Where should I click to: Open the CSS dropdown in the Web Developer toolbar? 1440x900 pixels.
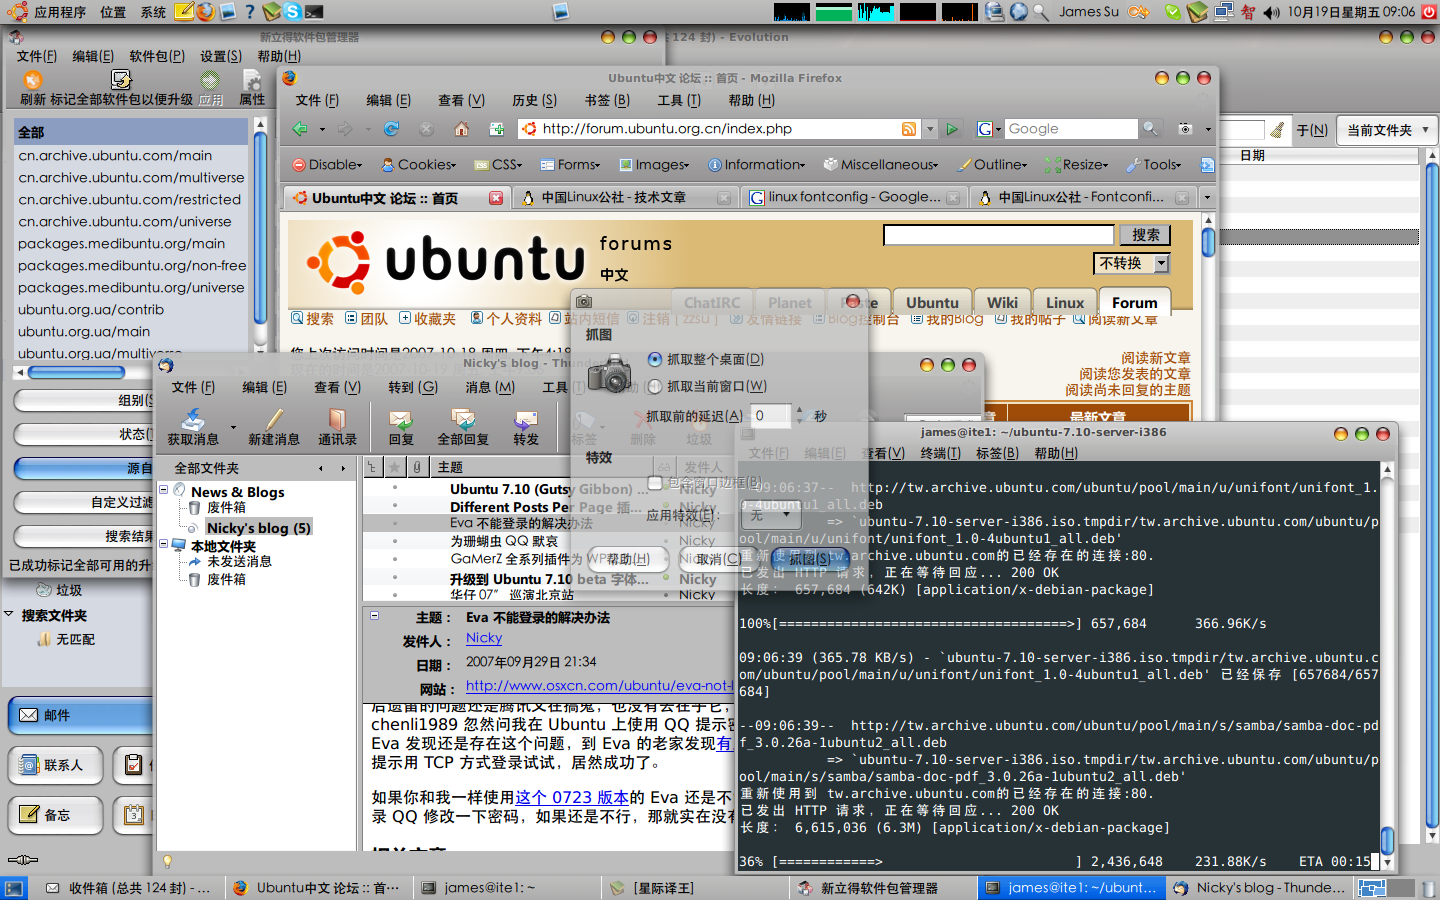click(498, 165)
